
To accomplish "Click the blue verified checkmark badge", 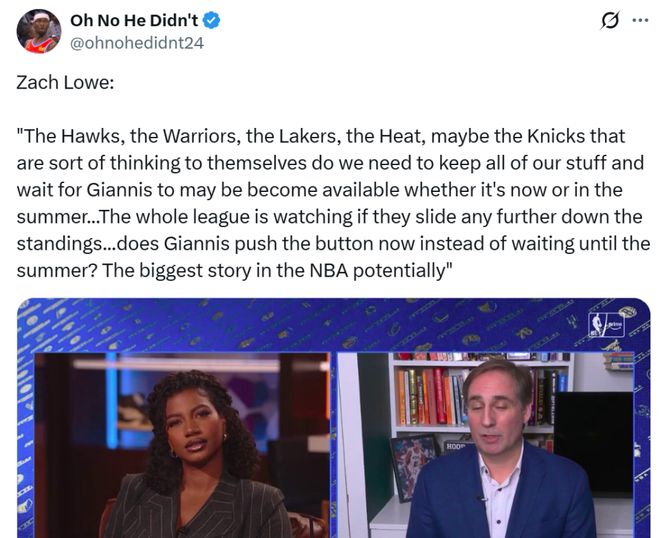I will (x=211, y=21).
